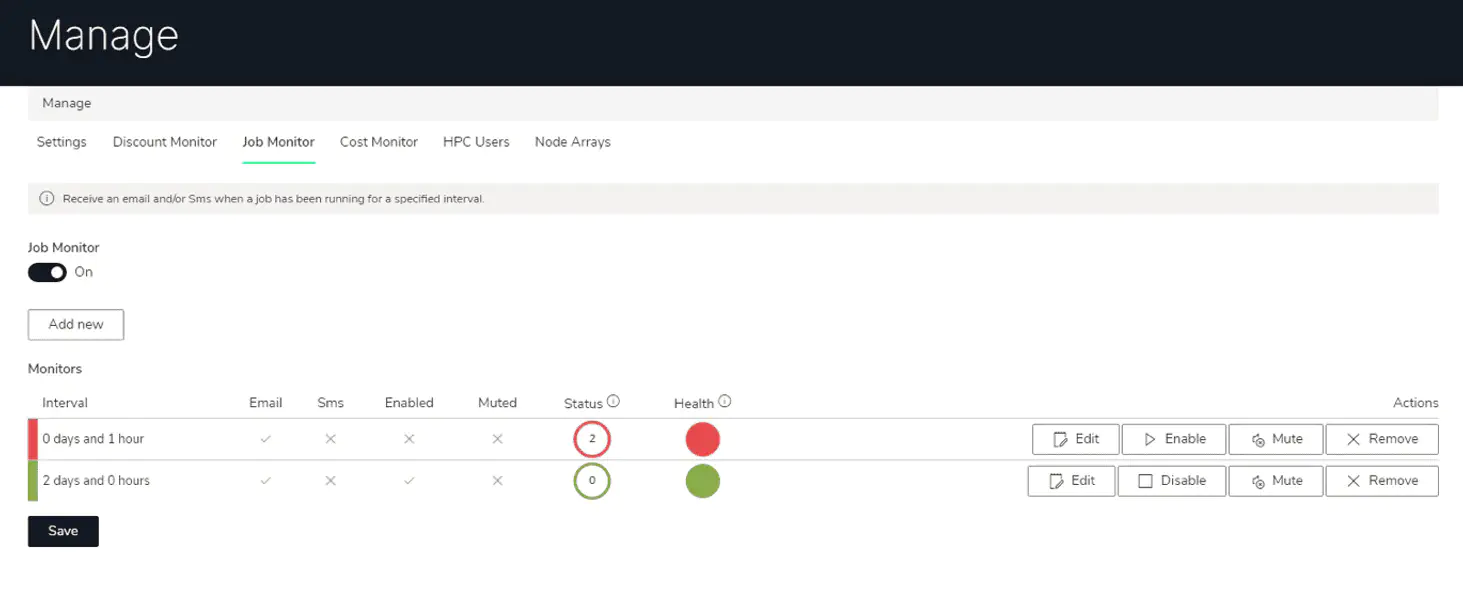Click the Manage breadcrumb text

pyautogui.click(x=67, y=103)
